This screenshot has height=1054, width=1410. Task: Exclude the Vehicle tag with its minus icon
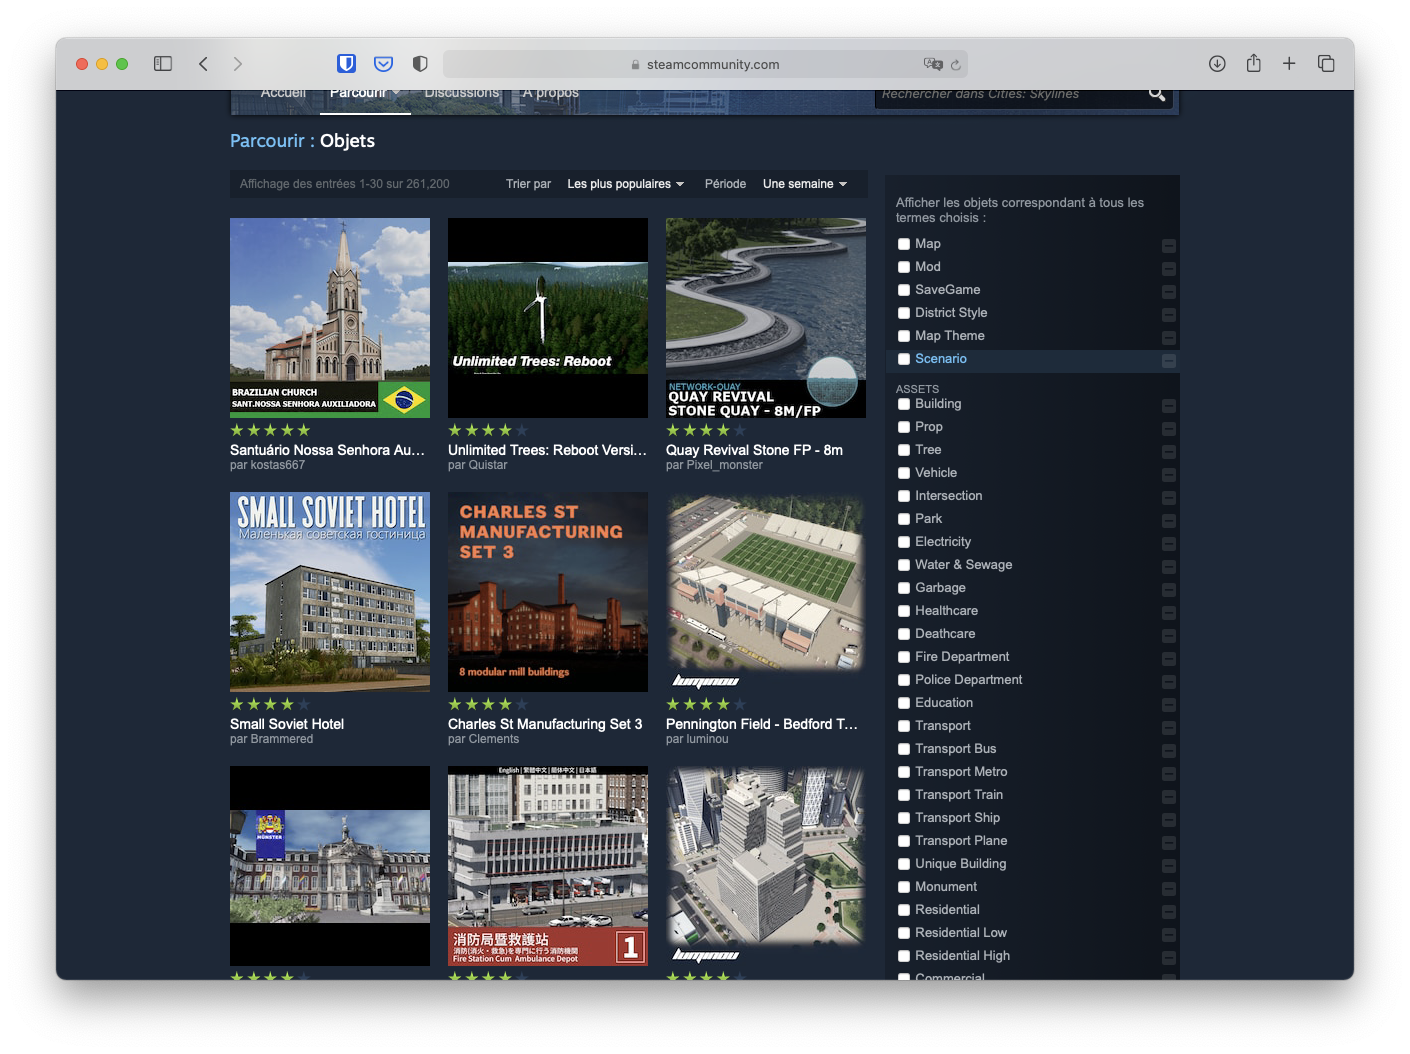tap(1169, 475)
